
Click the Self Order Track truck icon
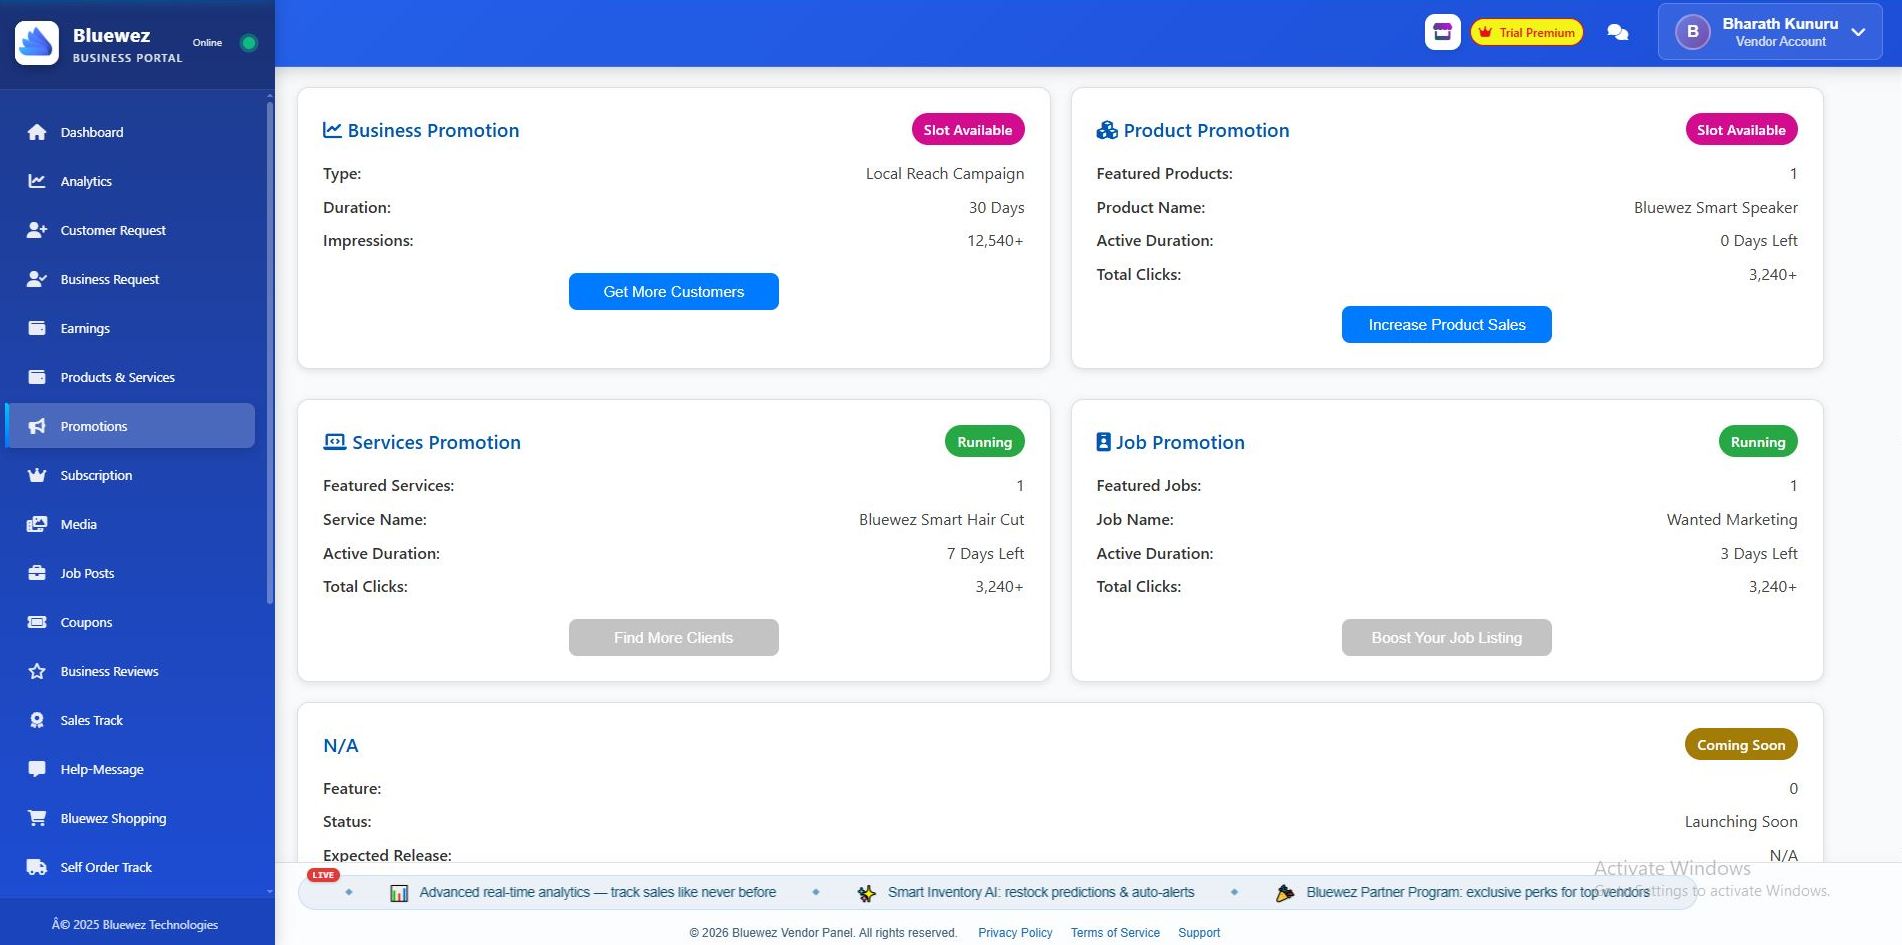coord(37,867)
